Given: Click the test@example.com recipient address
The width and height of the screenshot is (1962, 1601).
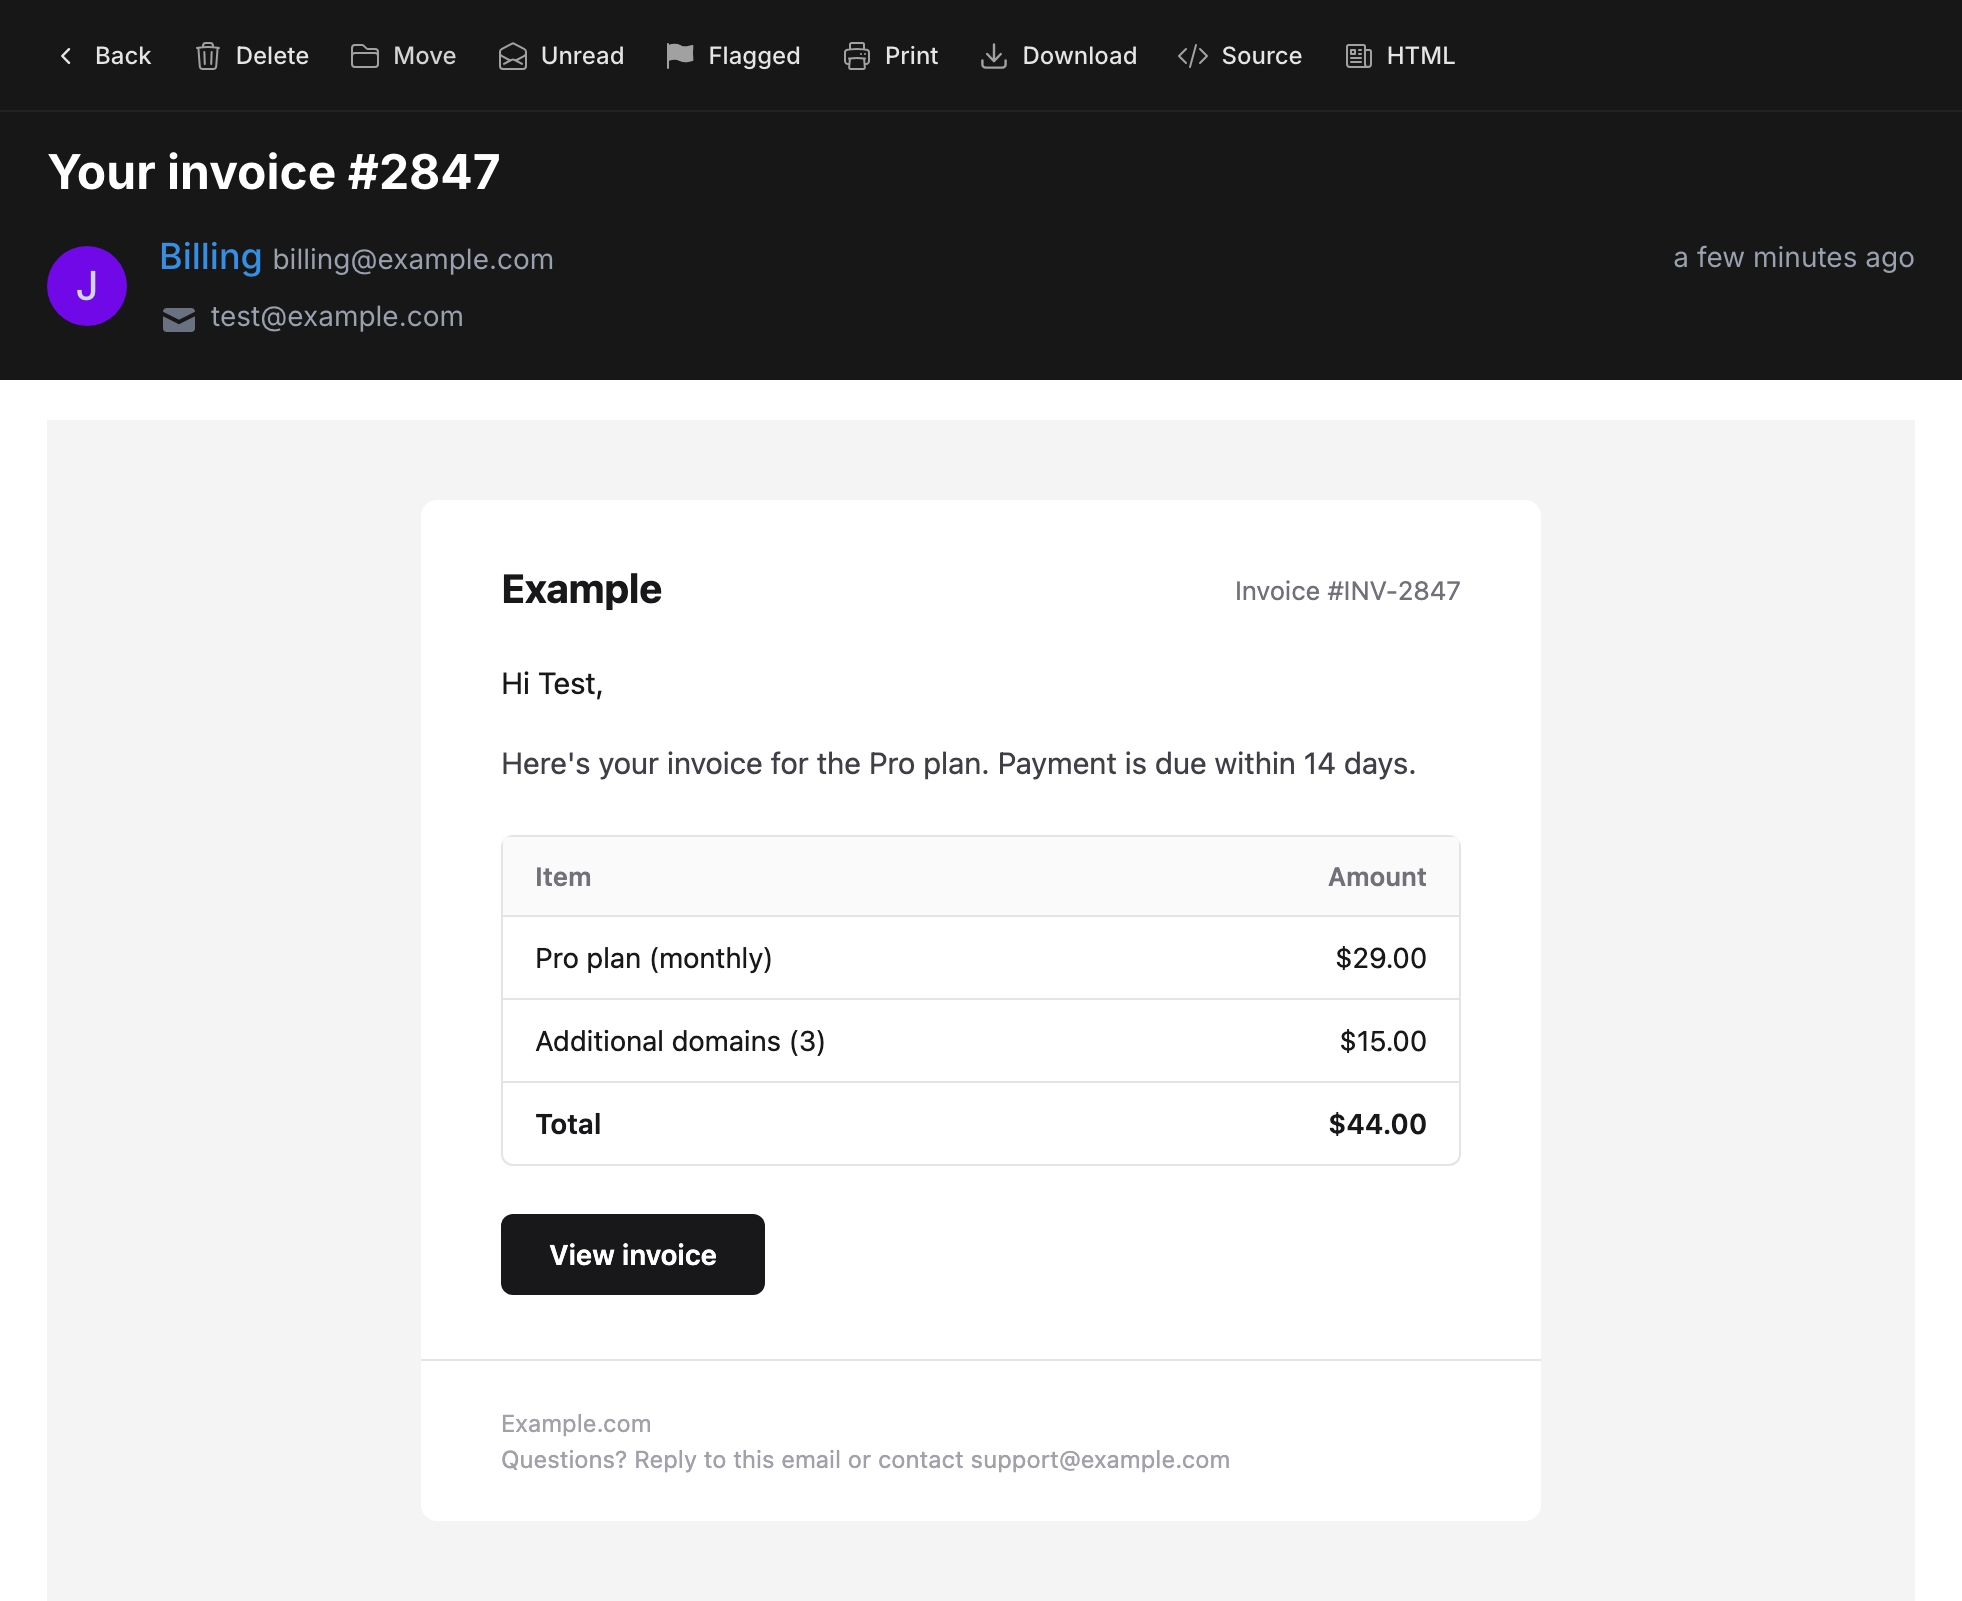Looking at the screenshot, I should click(x=337, y=317).
